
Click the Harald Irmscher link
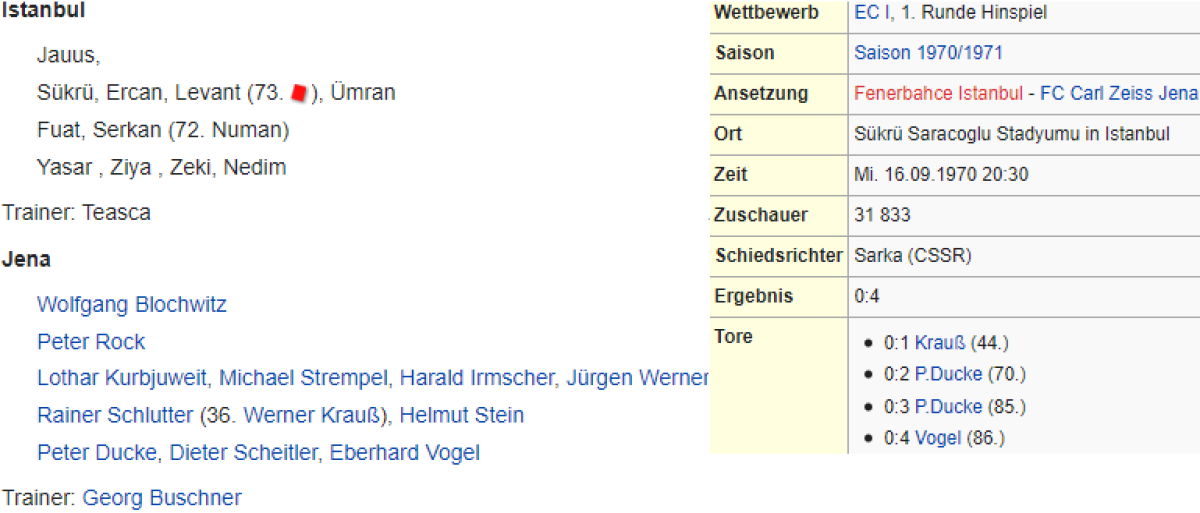[477, 378]
